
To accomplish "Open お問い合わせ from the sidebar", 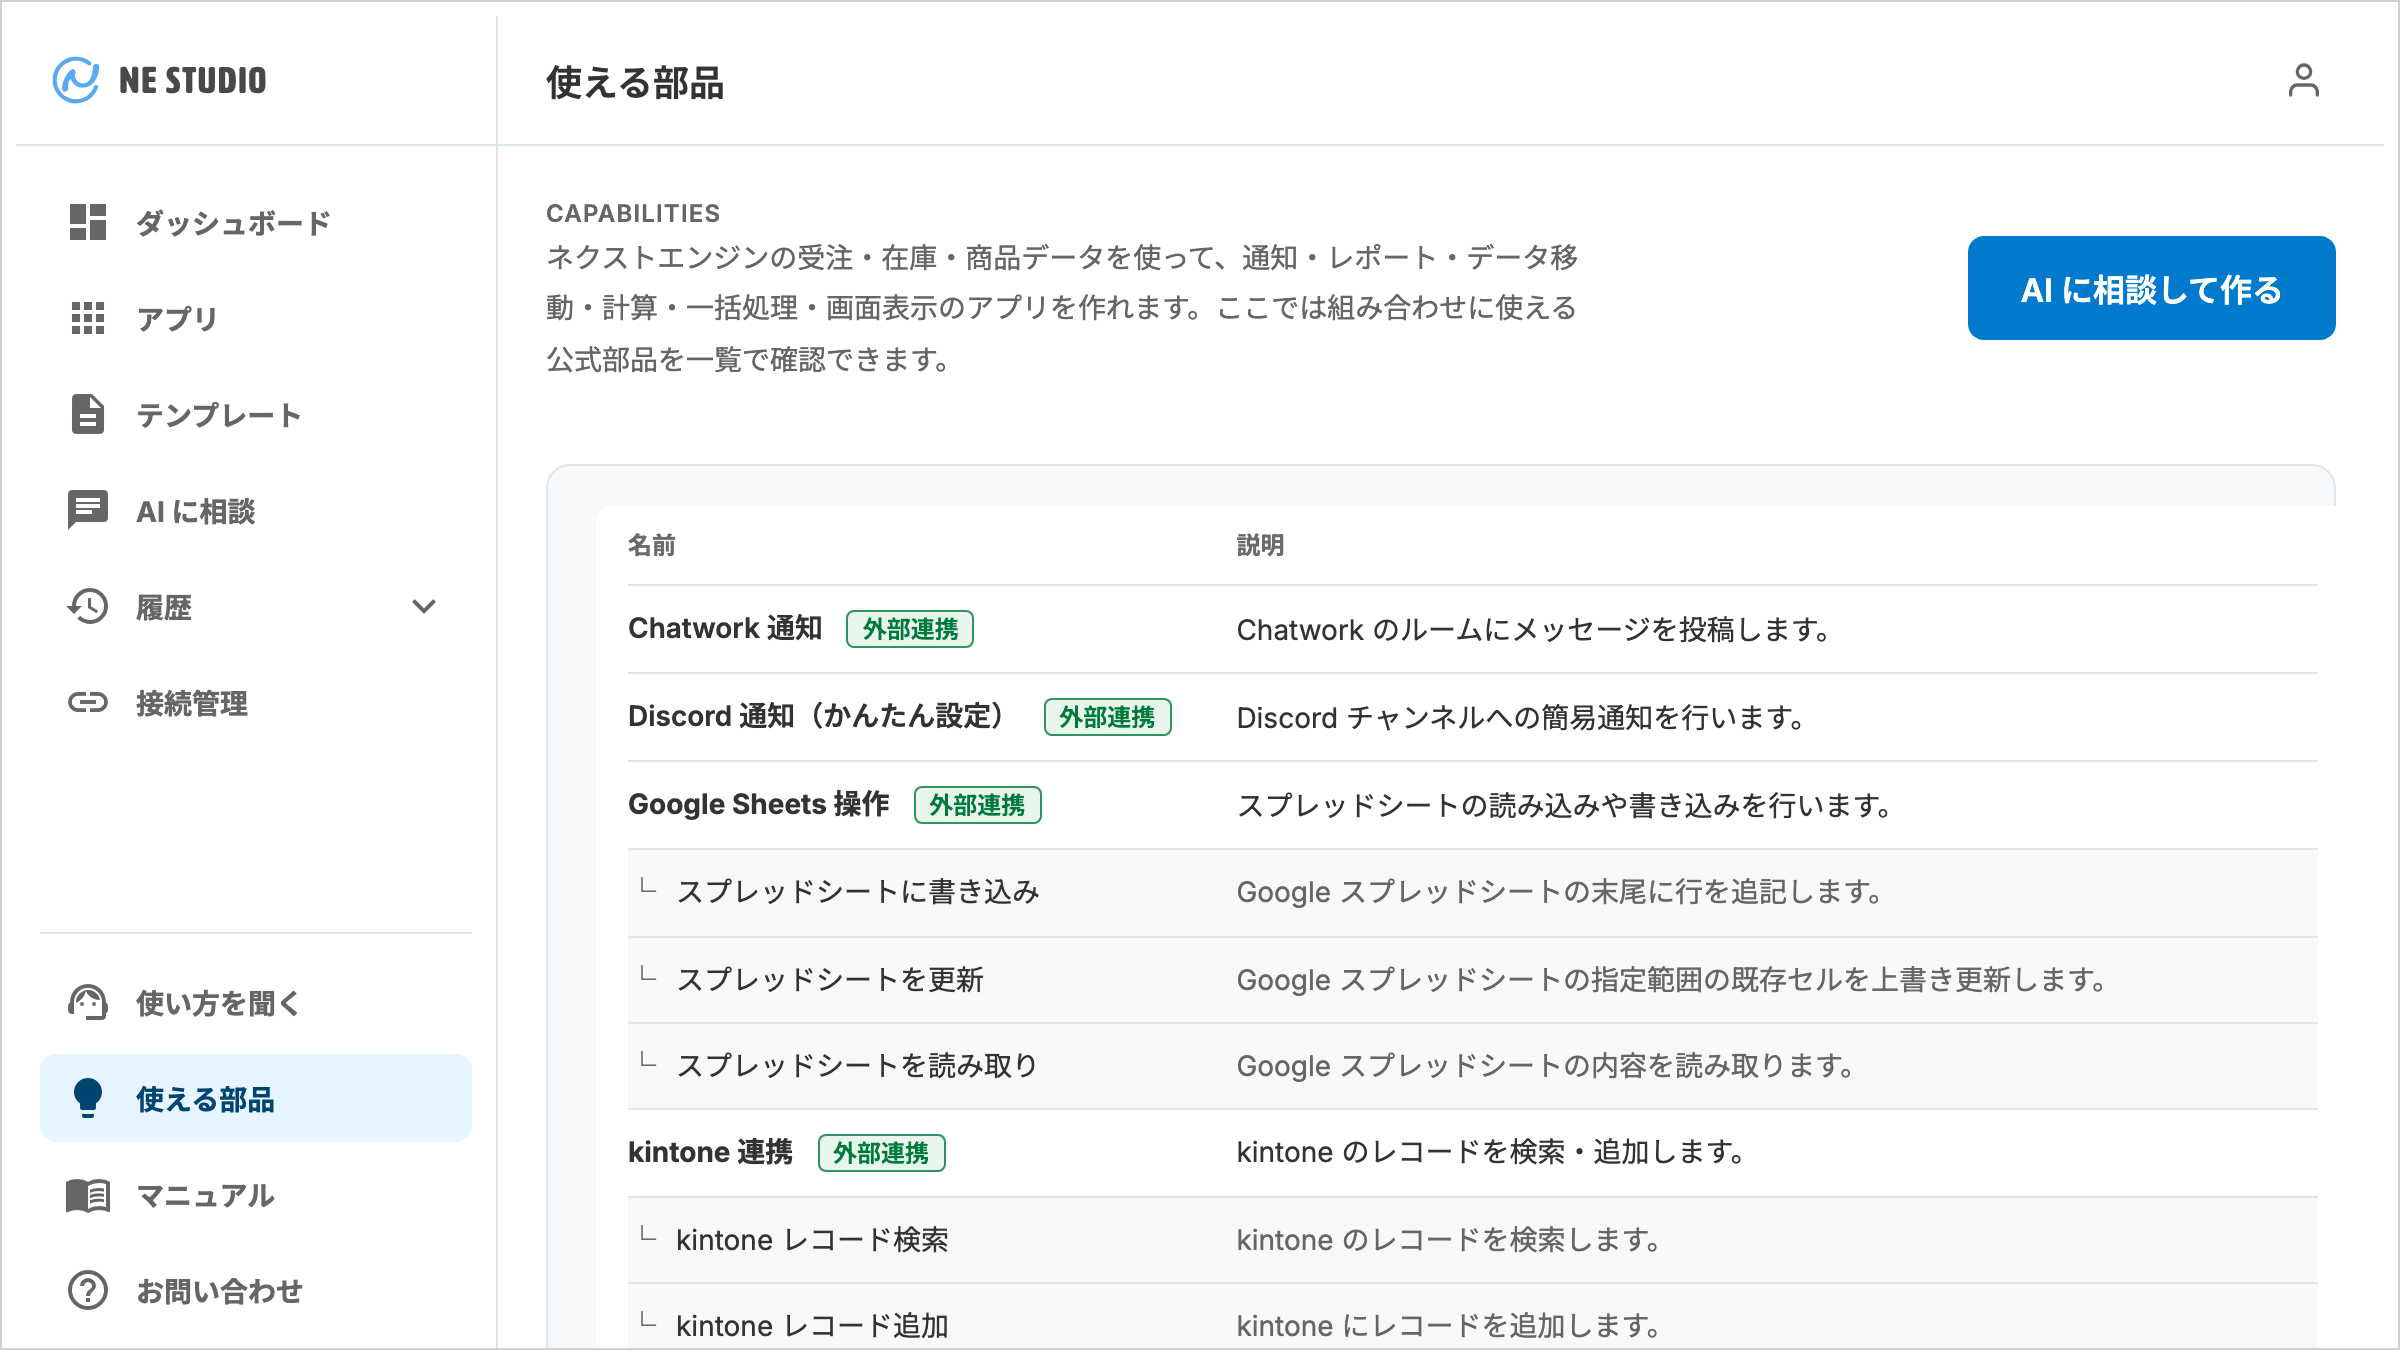I will 256,1290.
